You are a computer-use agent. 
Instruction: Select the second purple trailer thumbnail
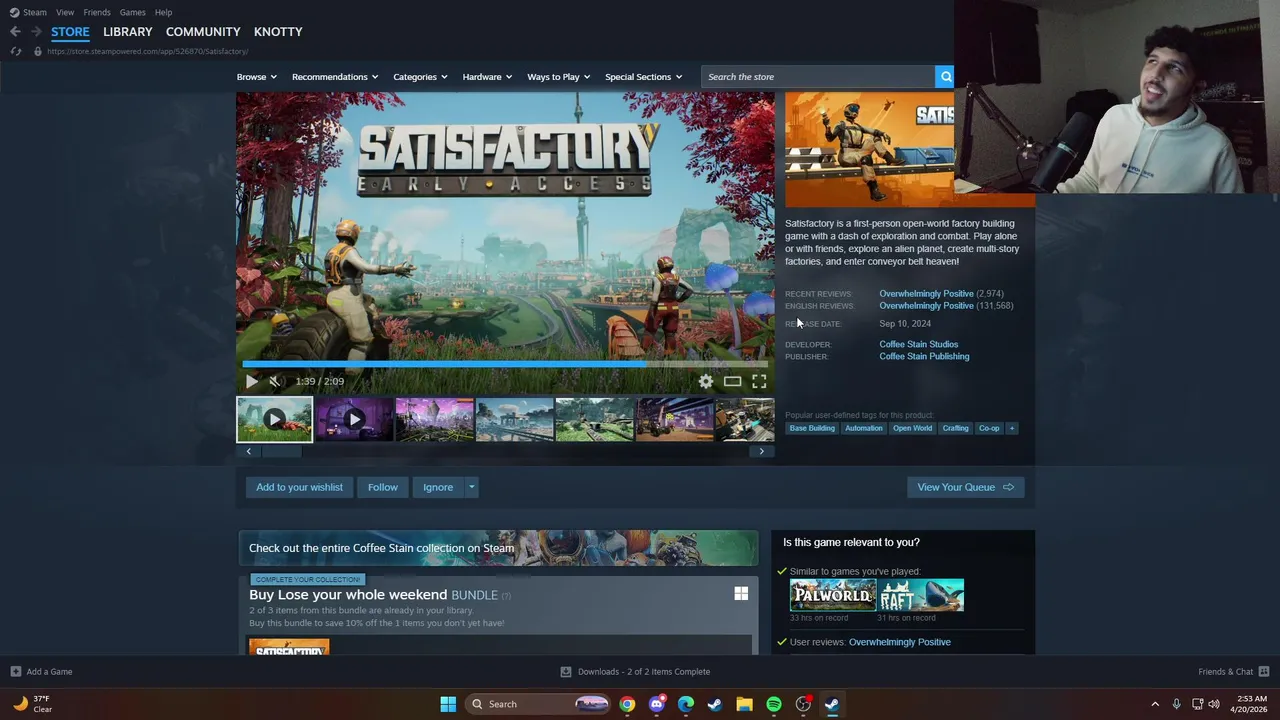coord(354,420)
